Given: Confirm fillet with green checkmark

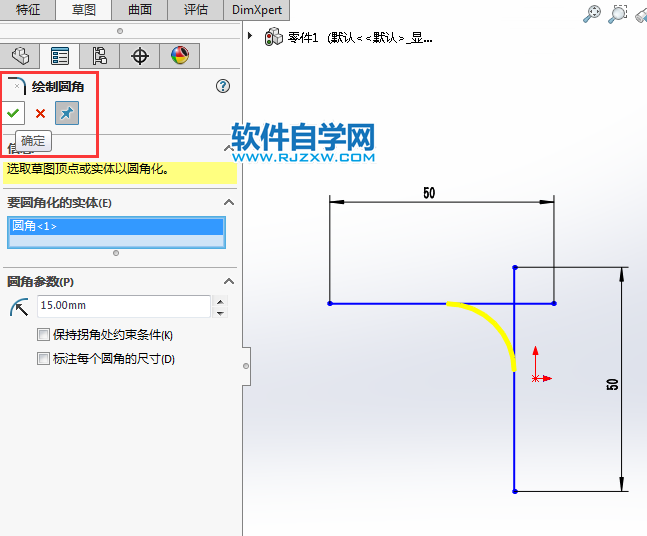Looking at the screenshot, I should click(13, 113).
